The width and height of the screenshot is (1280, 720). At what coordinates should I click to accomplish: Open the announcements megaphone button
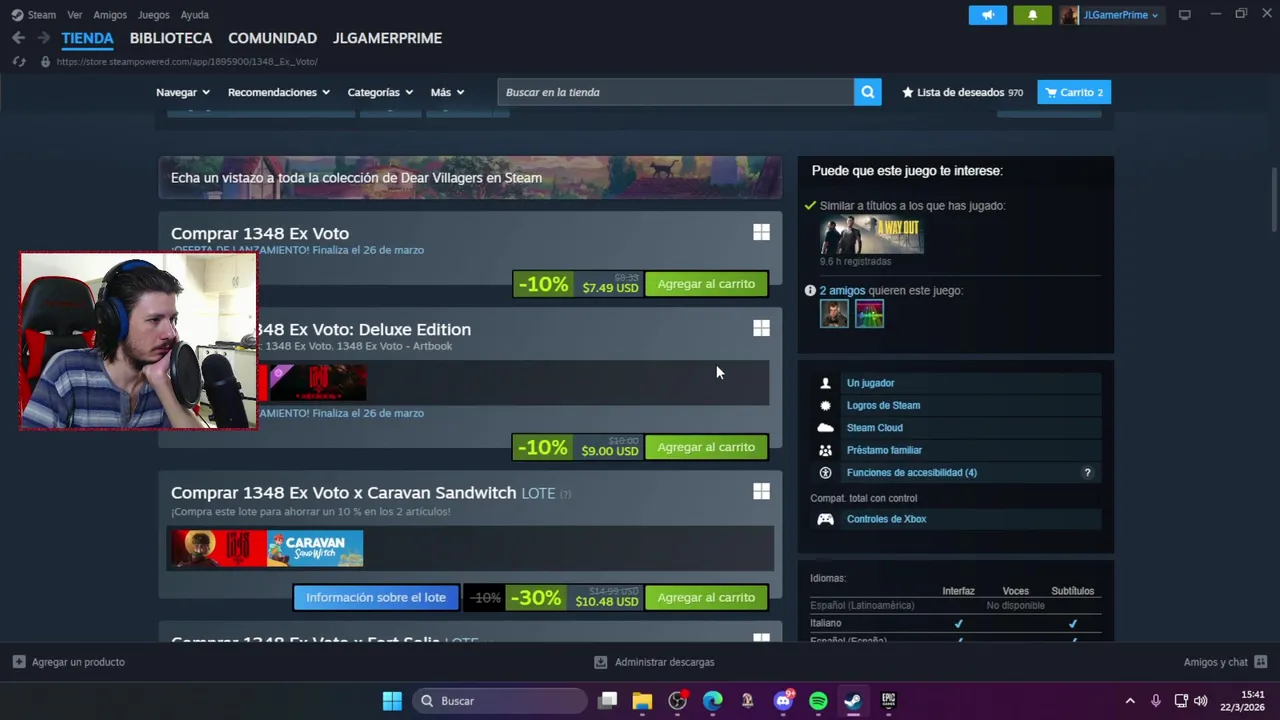pyautogui.click(x=988, y=15)
